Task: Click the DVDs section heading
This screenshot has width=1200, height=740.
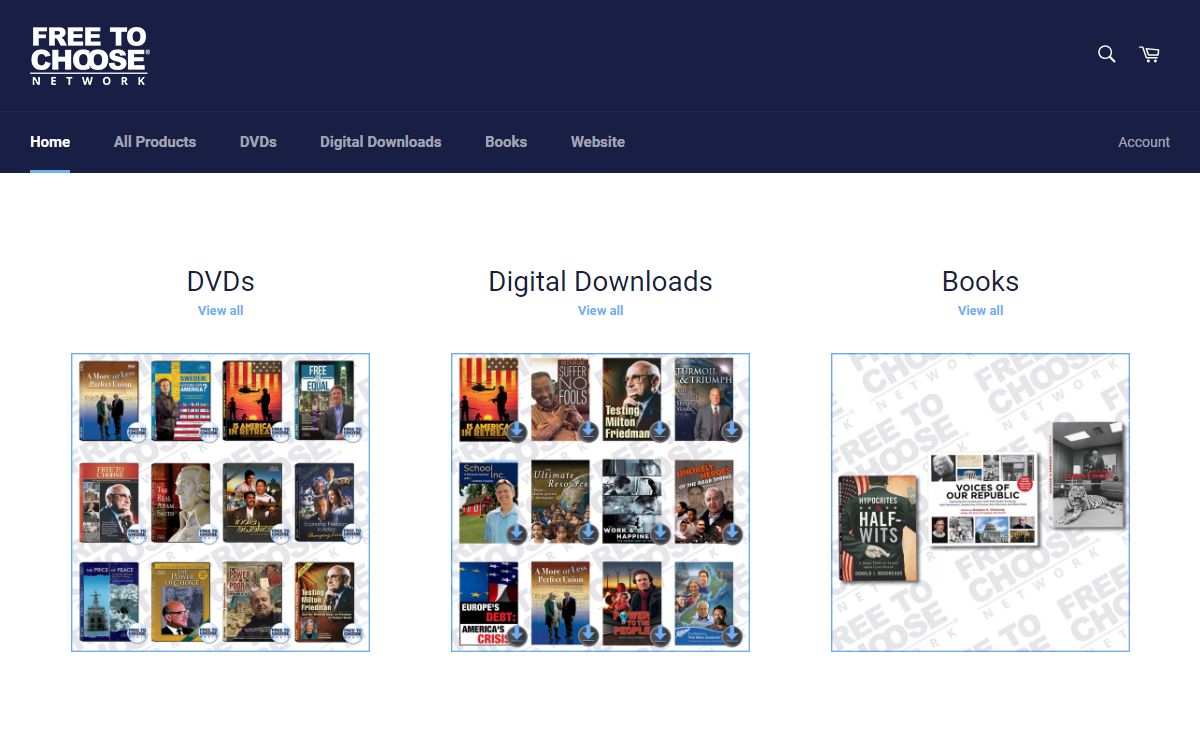Action: click(x=221, y=282)
